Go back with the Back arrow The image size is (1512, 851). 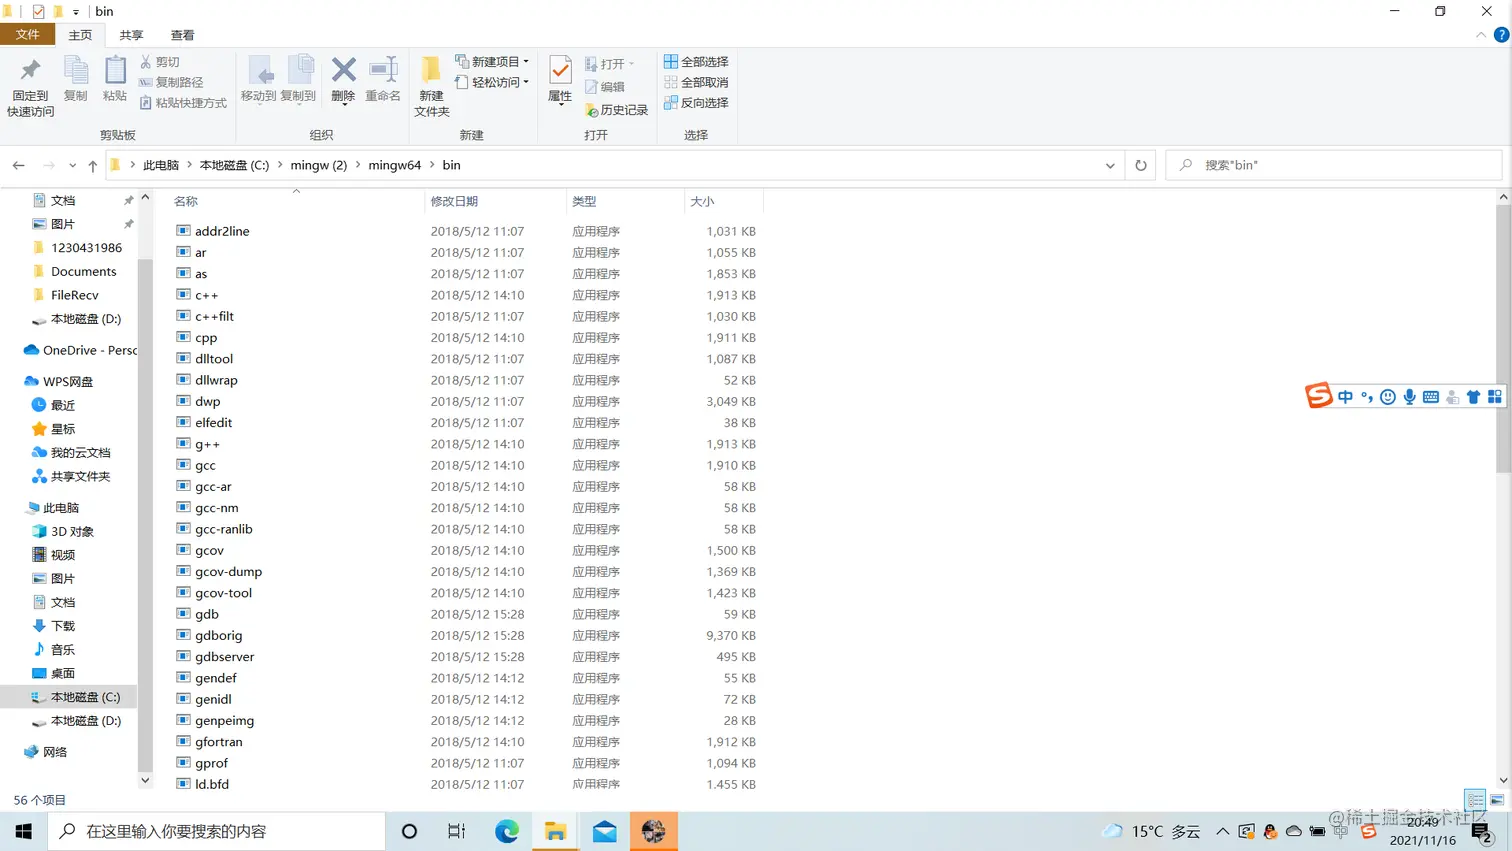pyautogui.click(x=19, y=165)
